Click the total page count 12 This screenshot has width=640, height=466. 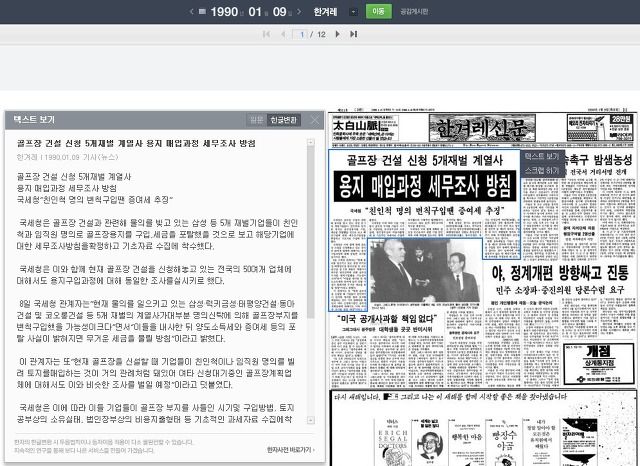click(321, 35)
